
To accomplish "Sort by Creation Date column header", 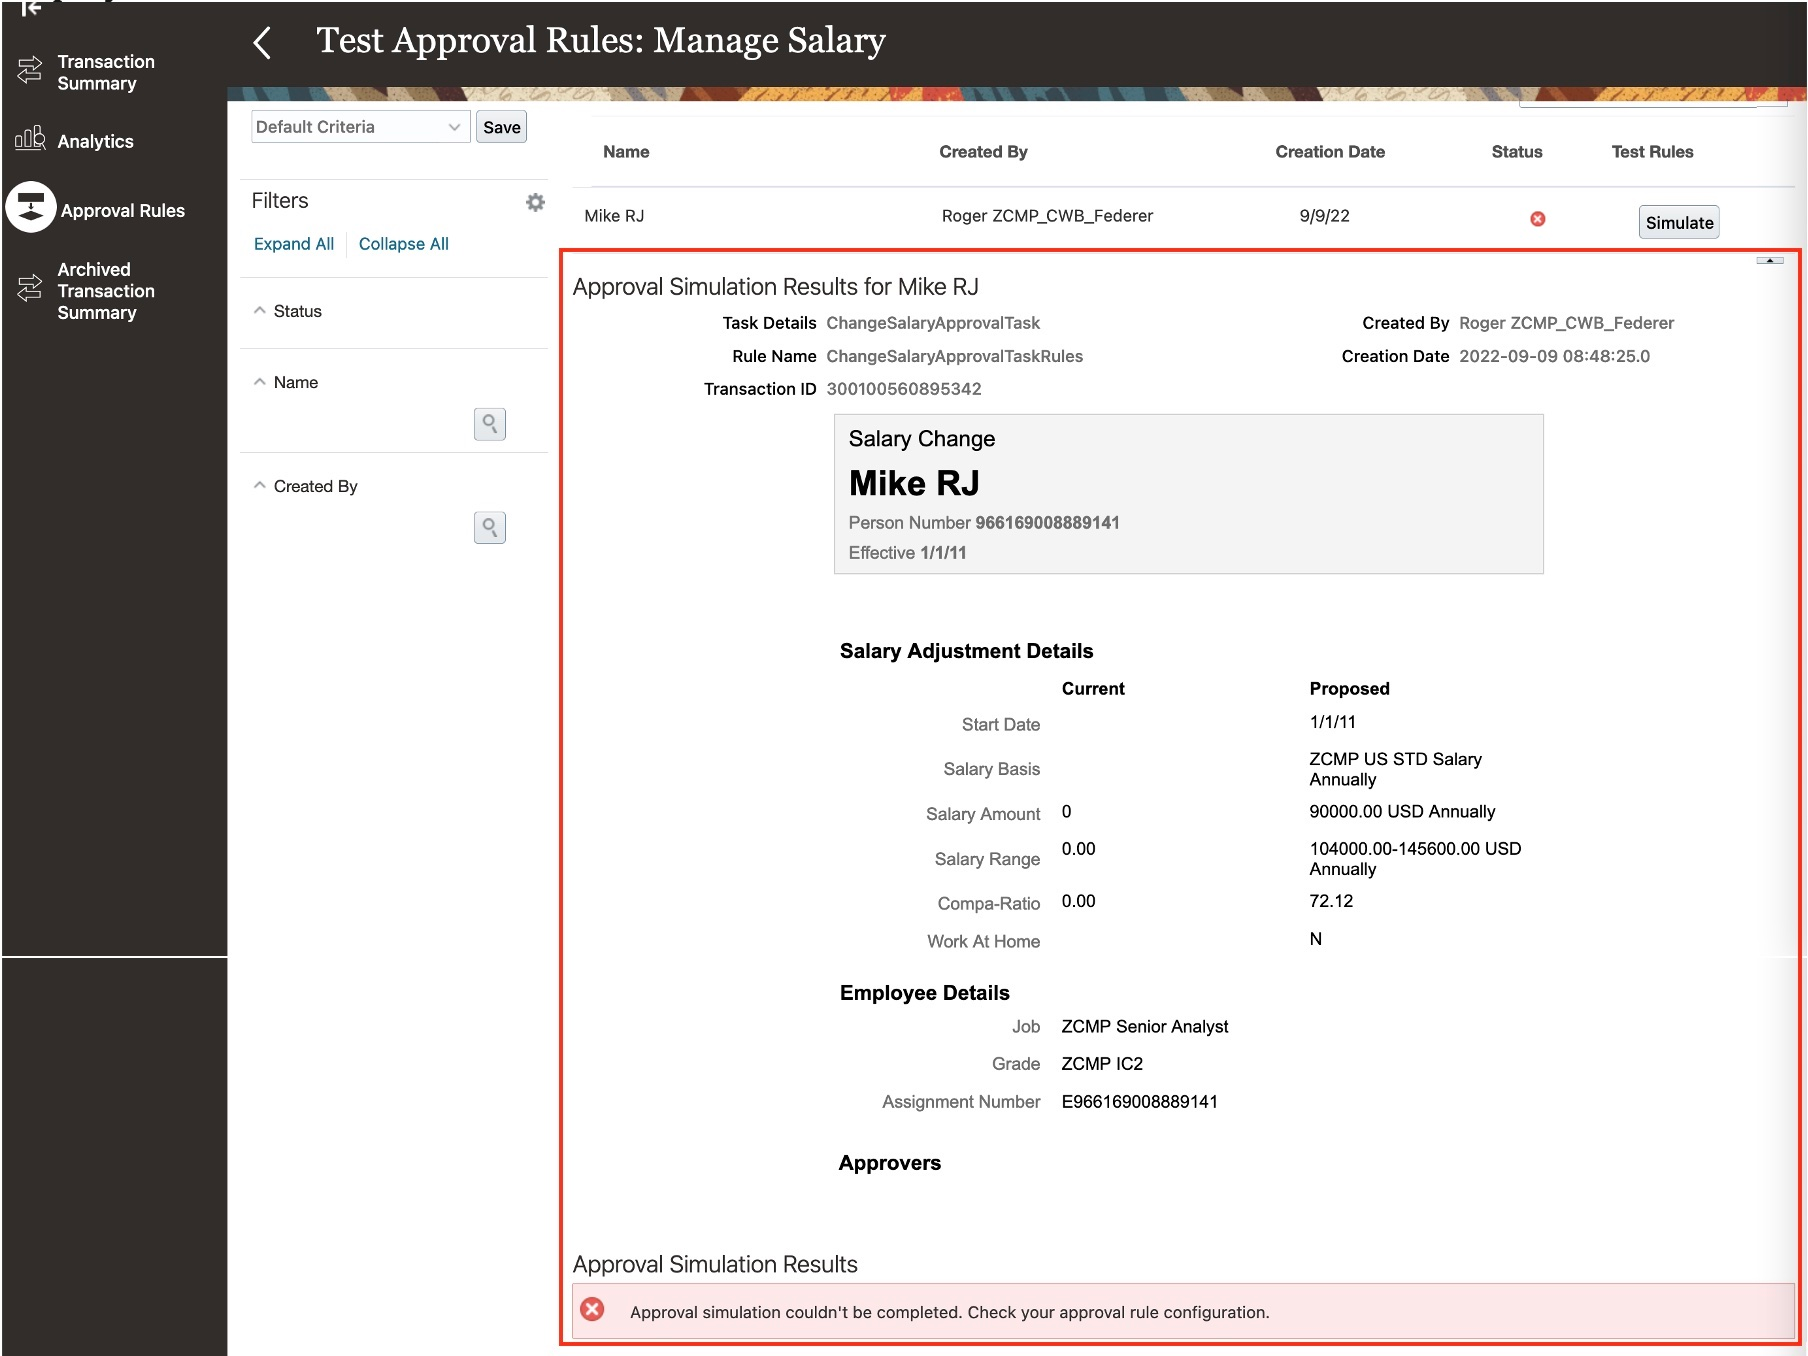I will coord(1330,152).
